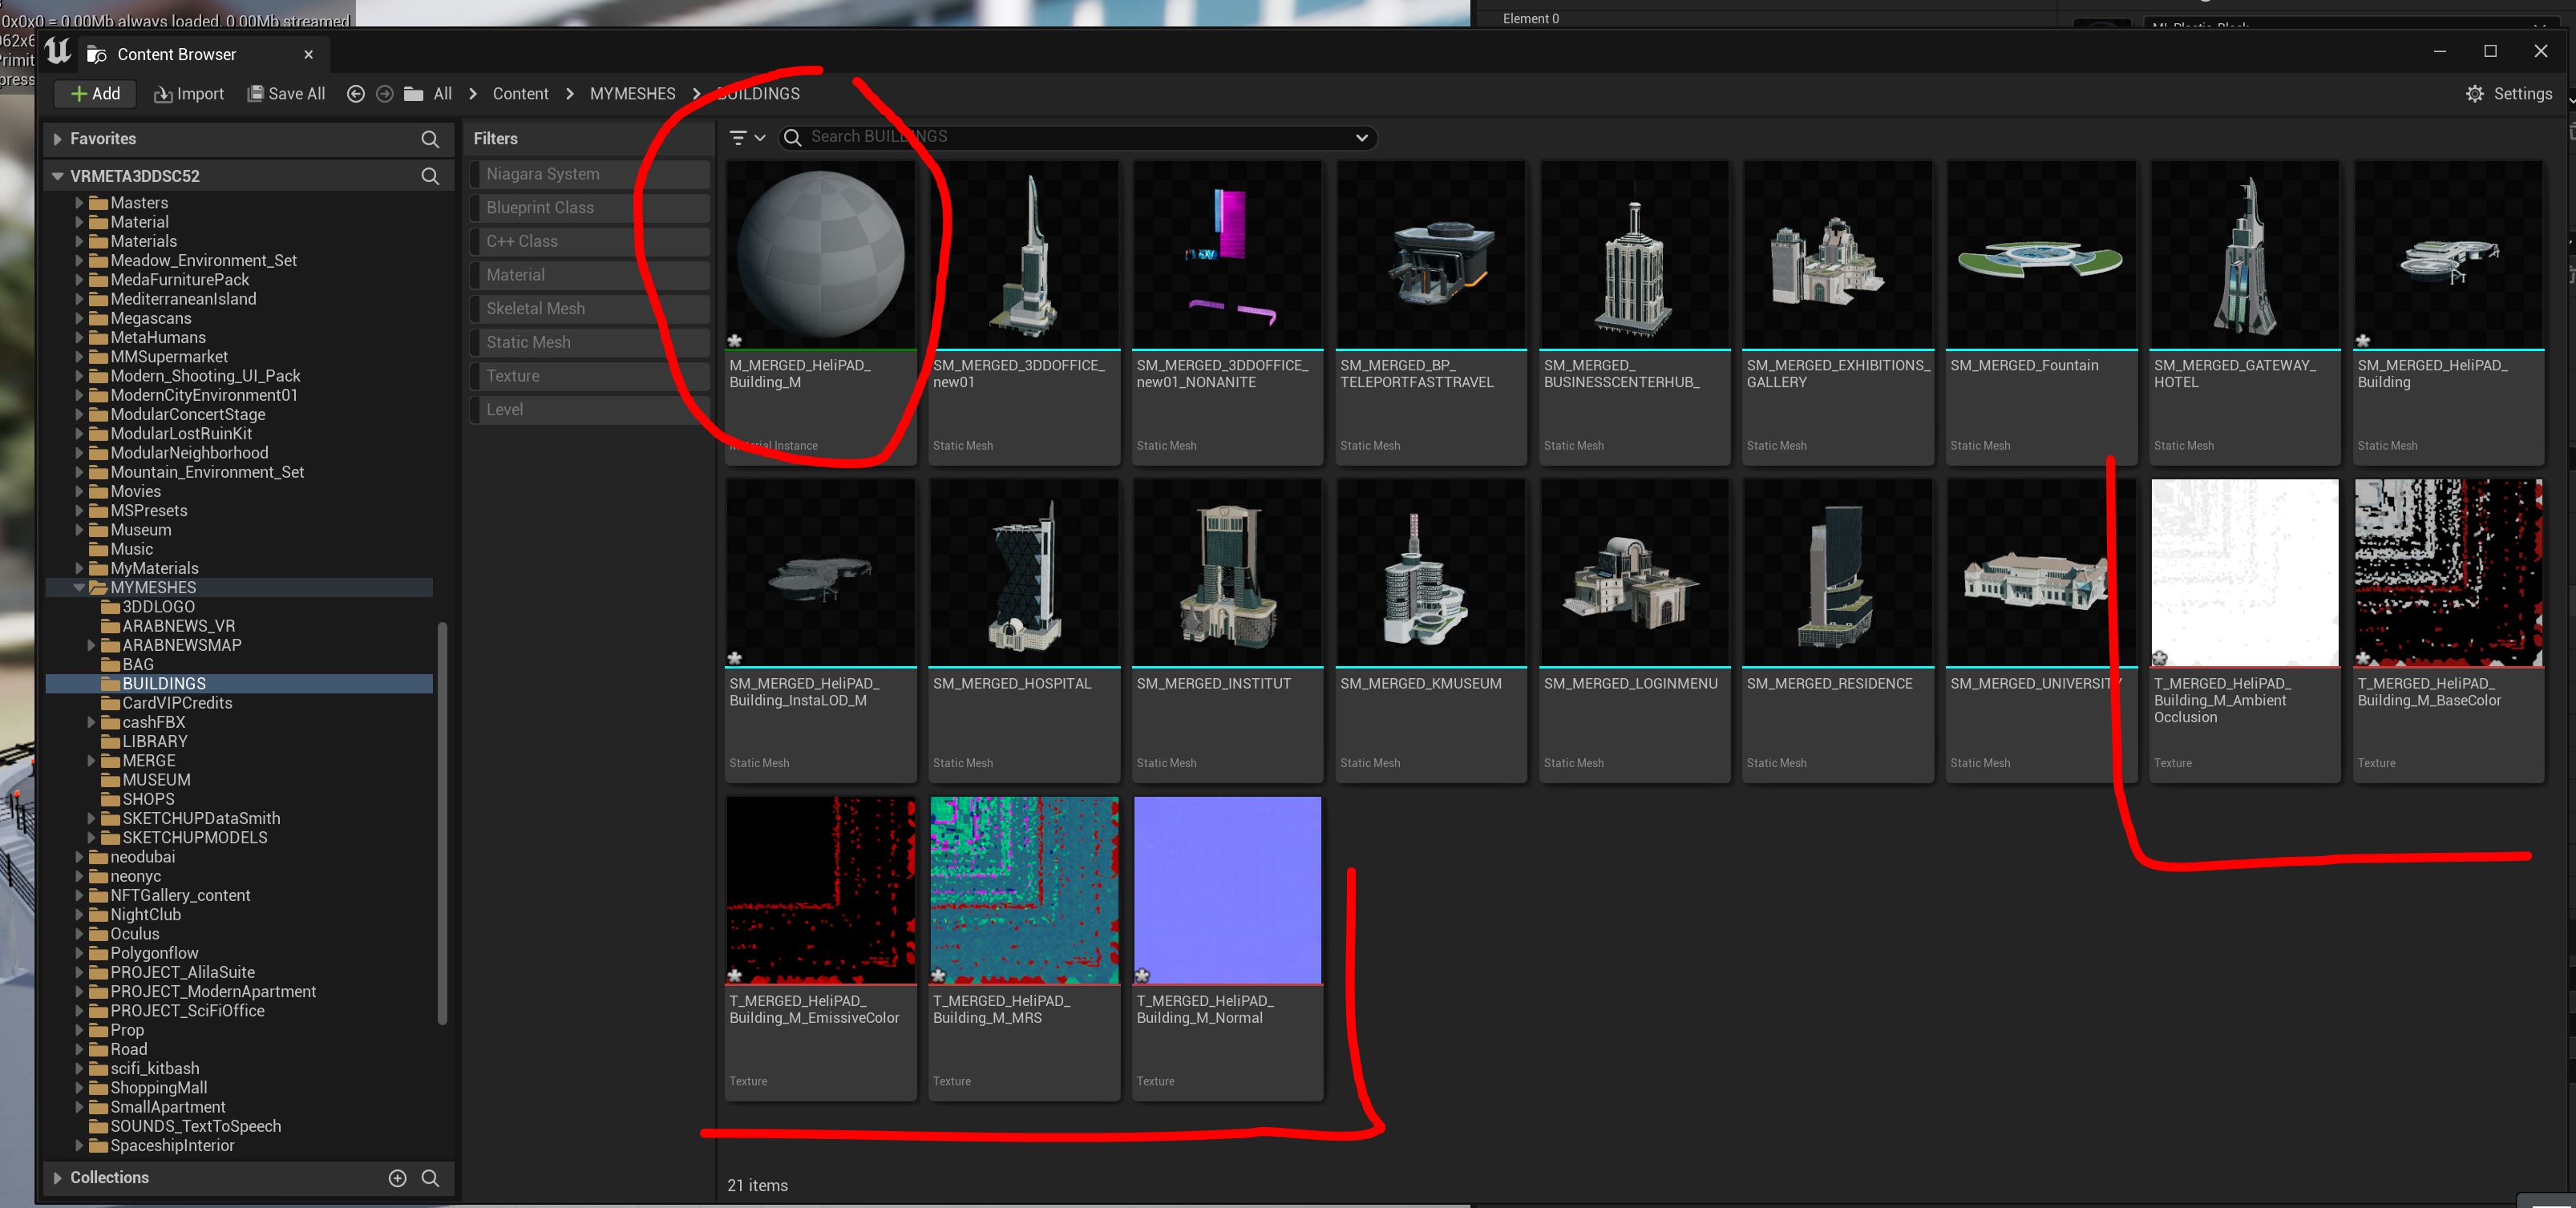Select the SM_MERGED_HOSPITAL mesh thumbnail
This screenshot has width=2576, height=1208.
(1024, 573)
